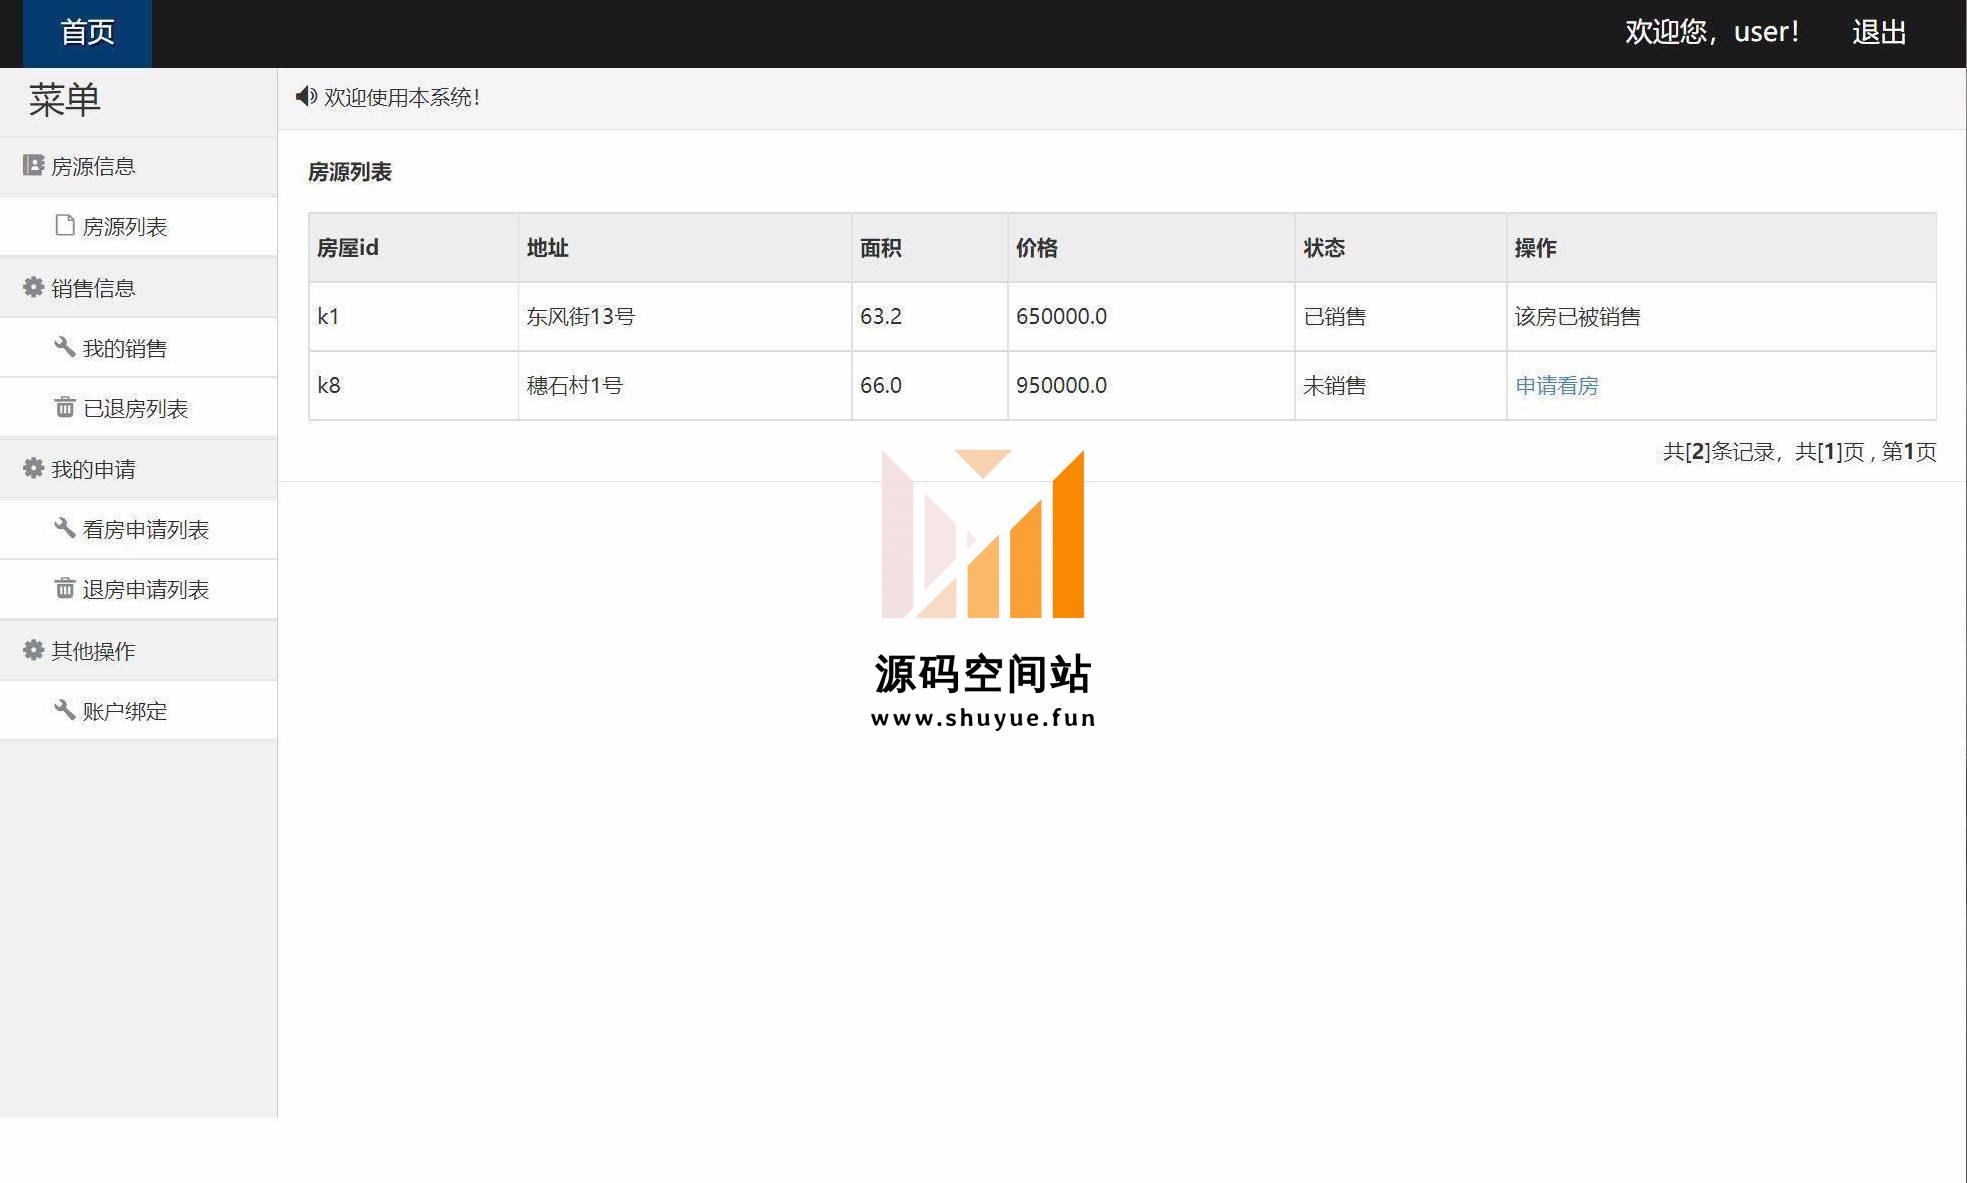Open 已退房列表 menu item
This screenshot has width=1967, height=1183.
click(138, 408)
